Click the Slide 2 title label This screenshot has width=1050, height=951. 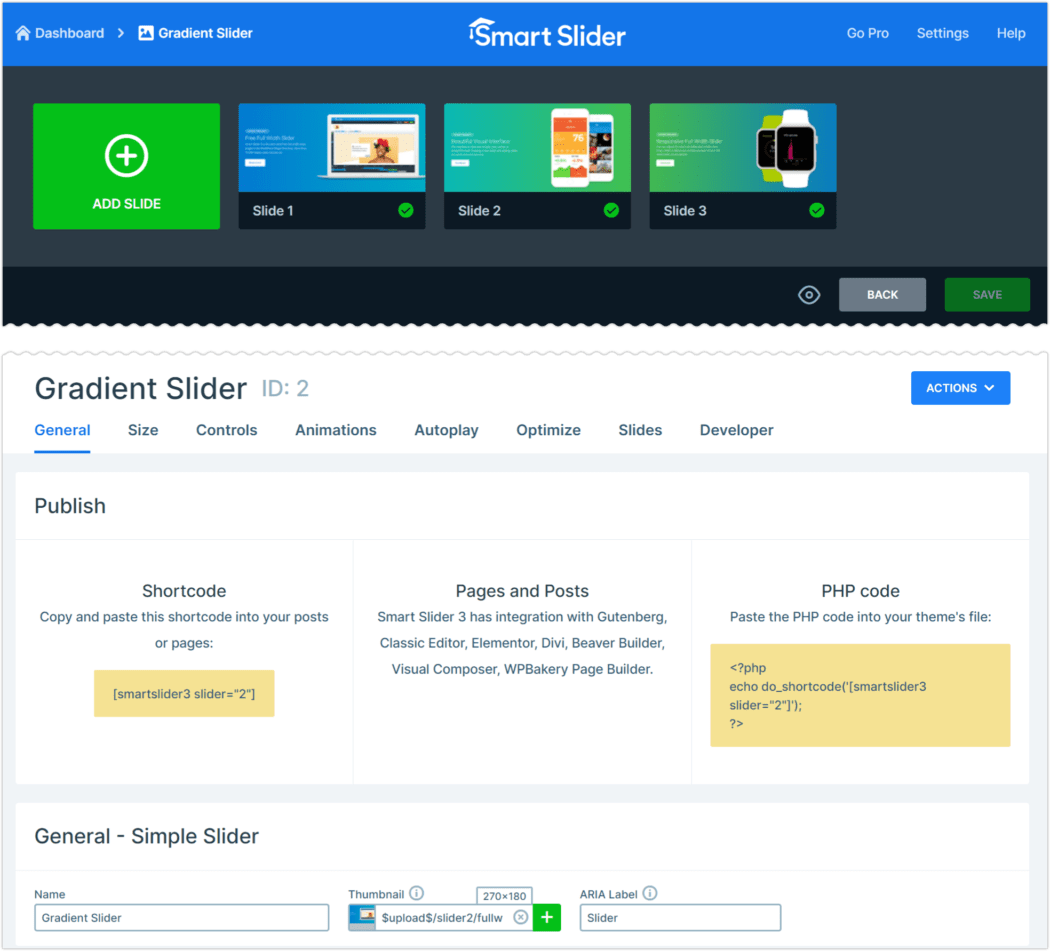pyautogui.click(x=479, y=210)
